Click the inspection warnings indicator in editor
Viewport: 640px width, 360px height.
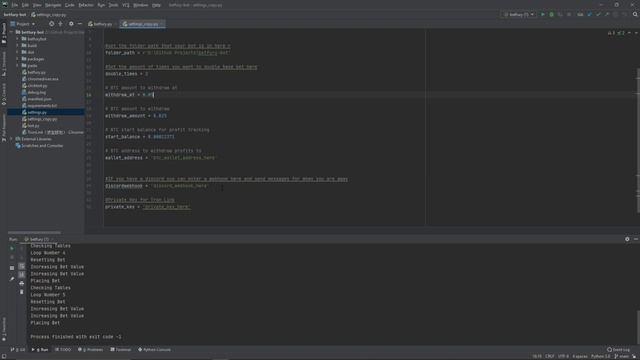coord(616,33)
